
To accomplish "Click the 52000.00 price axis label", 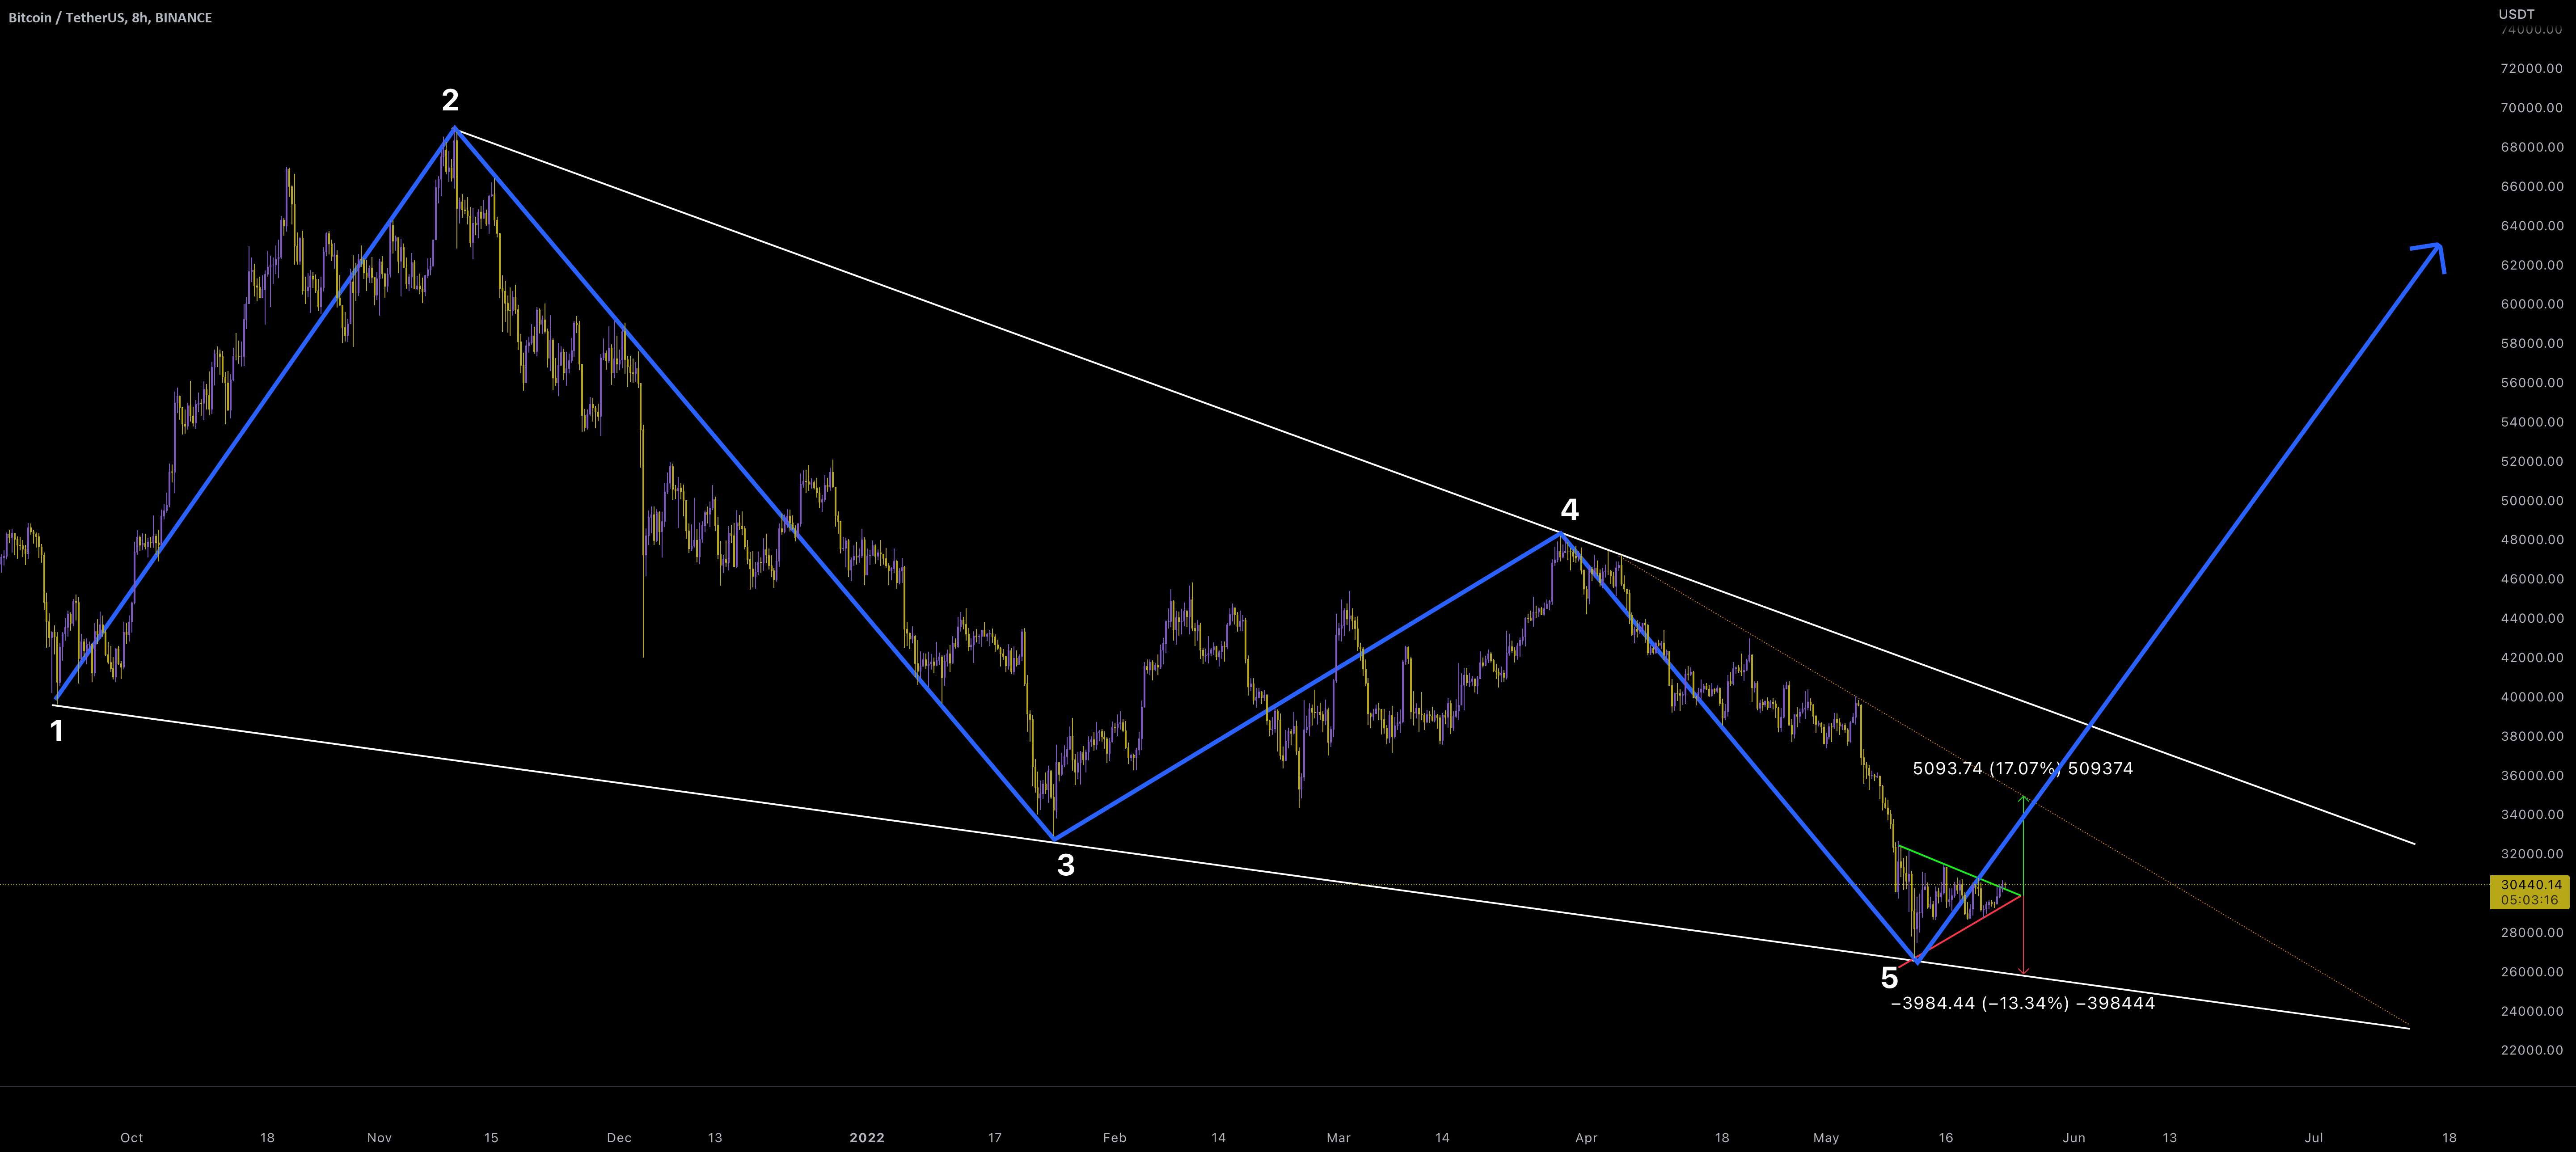I will tap(2532, 462).
